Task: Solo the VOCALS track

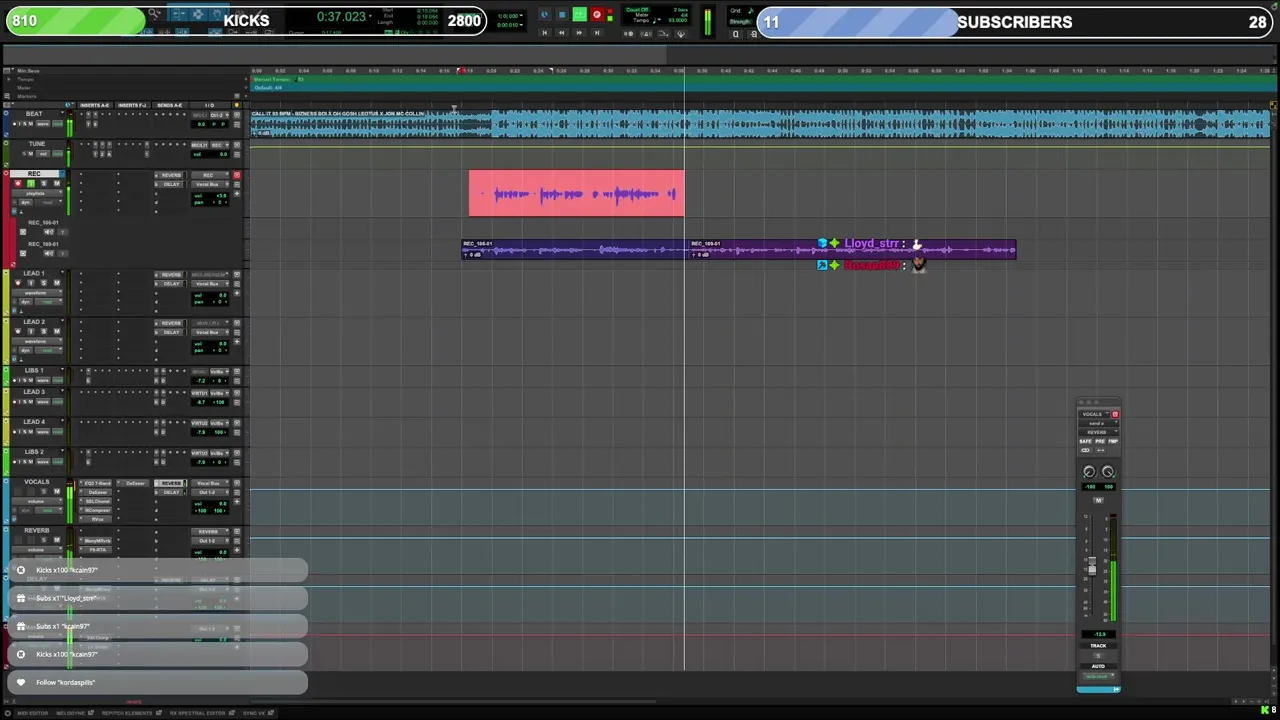Action: click(44, 491)
